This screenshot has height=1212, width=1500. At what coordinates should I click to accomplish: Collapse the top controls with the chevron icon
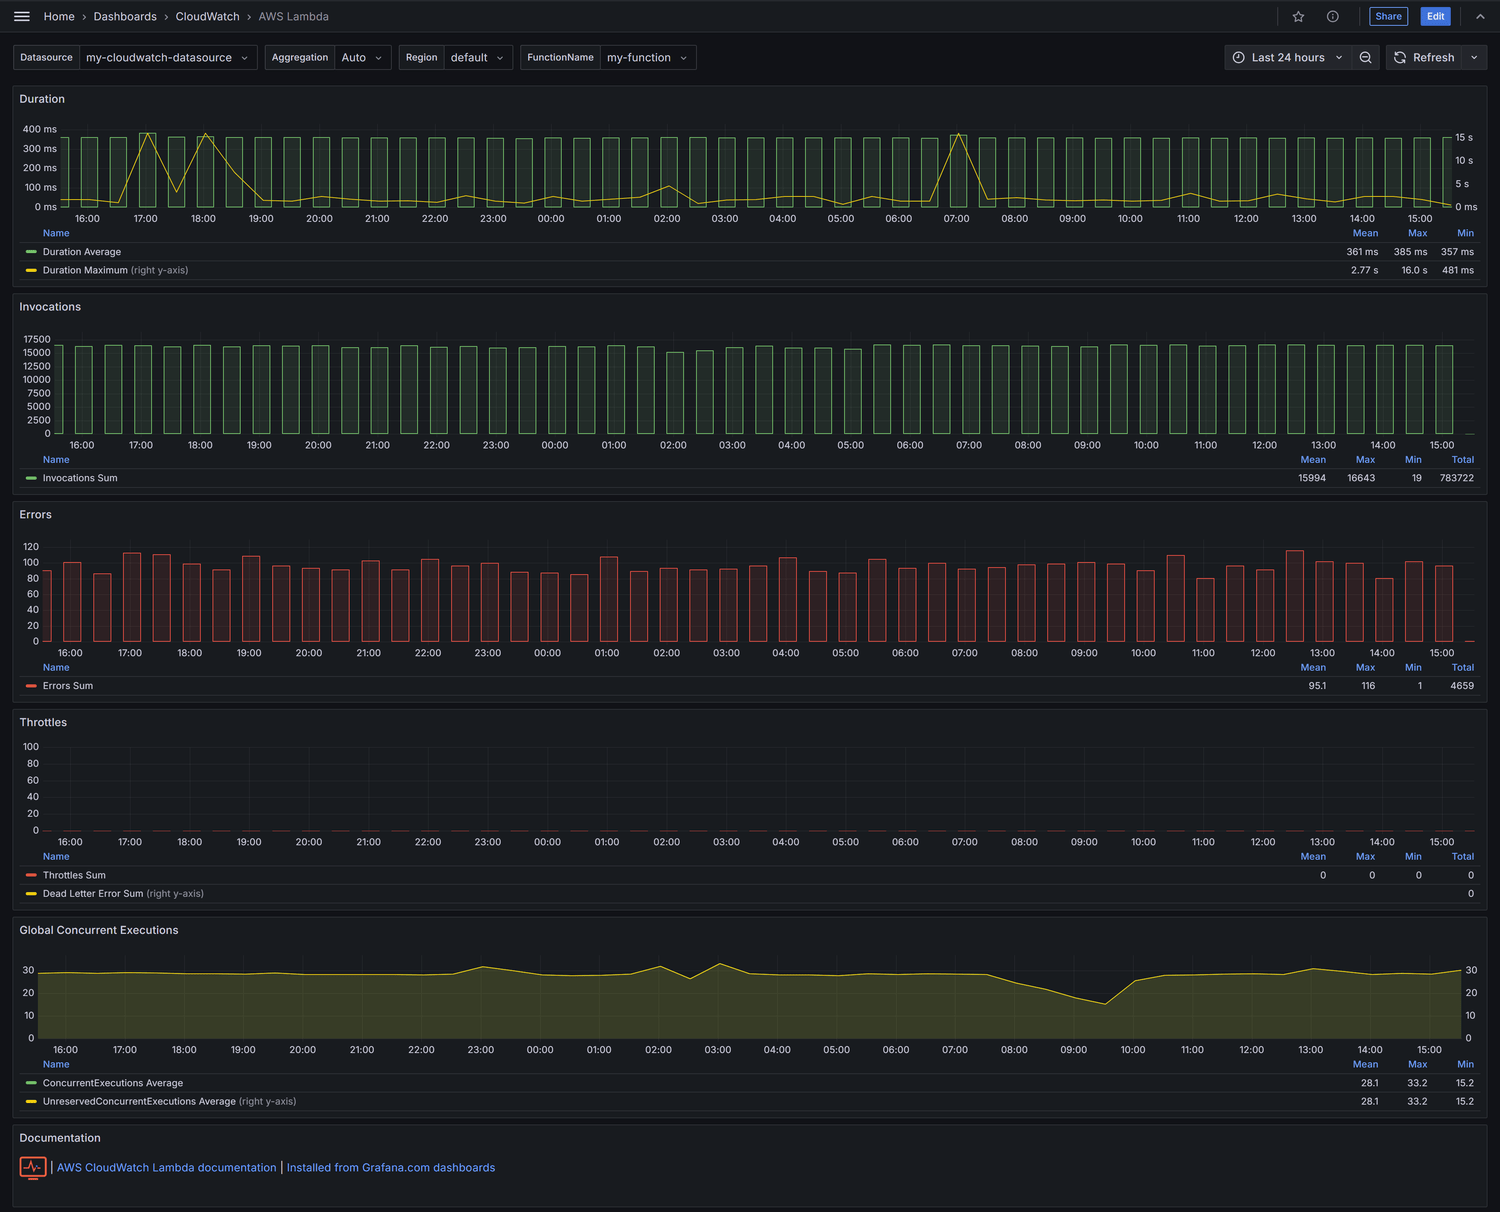coord(1480,16)
